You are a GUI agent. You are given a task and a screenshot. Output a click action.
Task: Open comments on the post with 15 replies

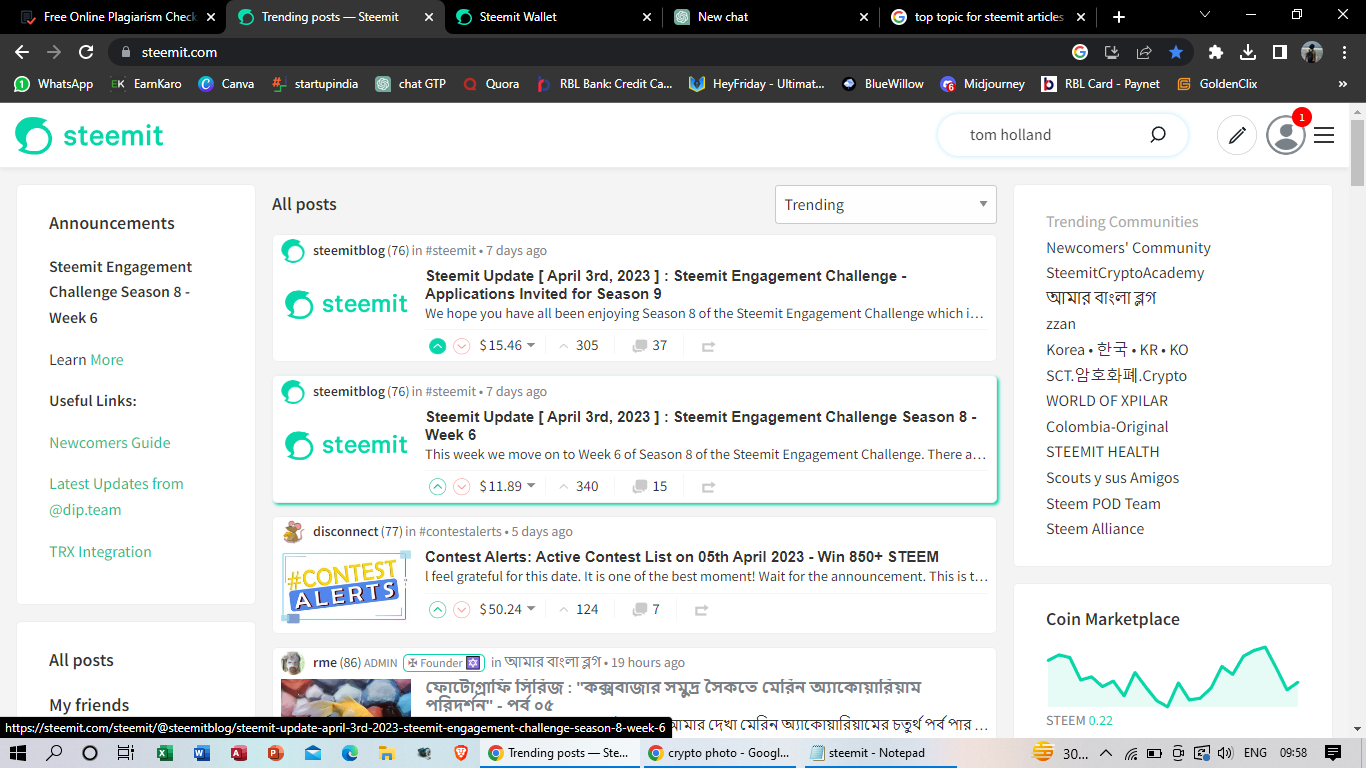pyautogui.click(x=650, y=487)
